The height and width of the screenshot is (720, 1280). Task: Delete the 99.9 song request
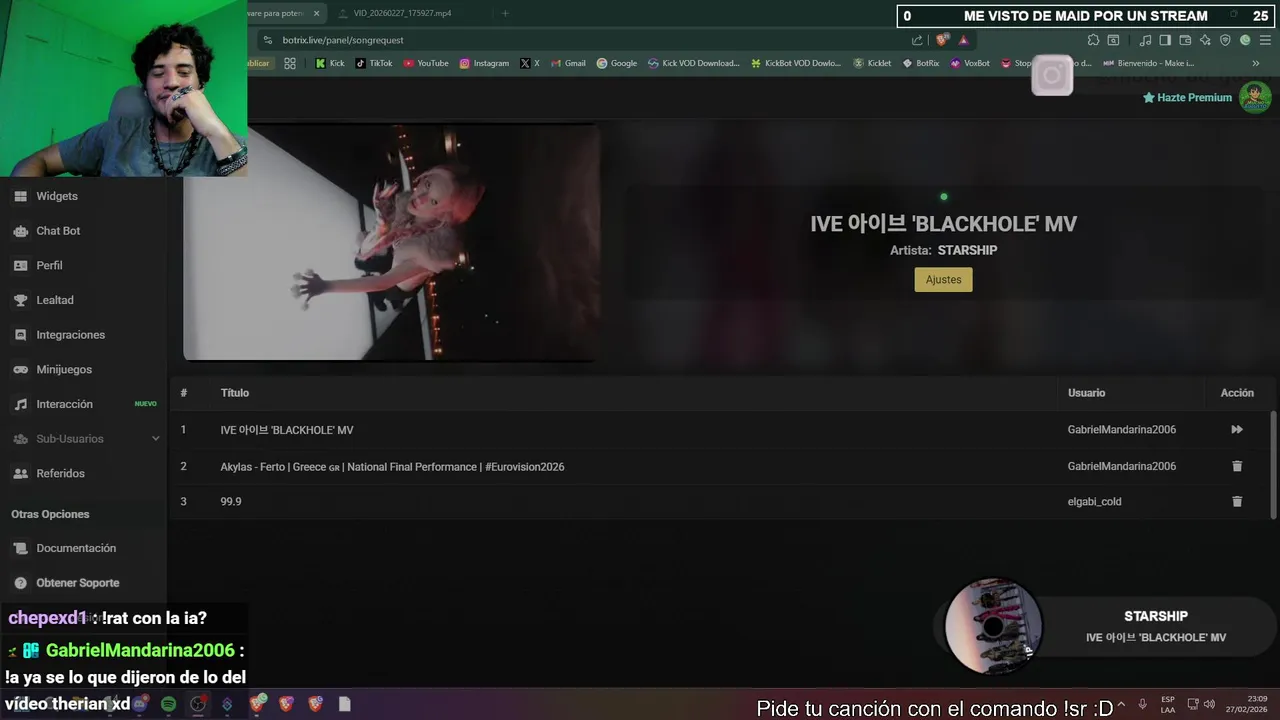coord(1237,502)
